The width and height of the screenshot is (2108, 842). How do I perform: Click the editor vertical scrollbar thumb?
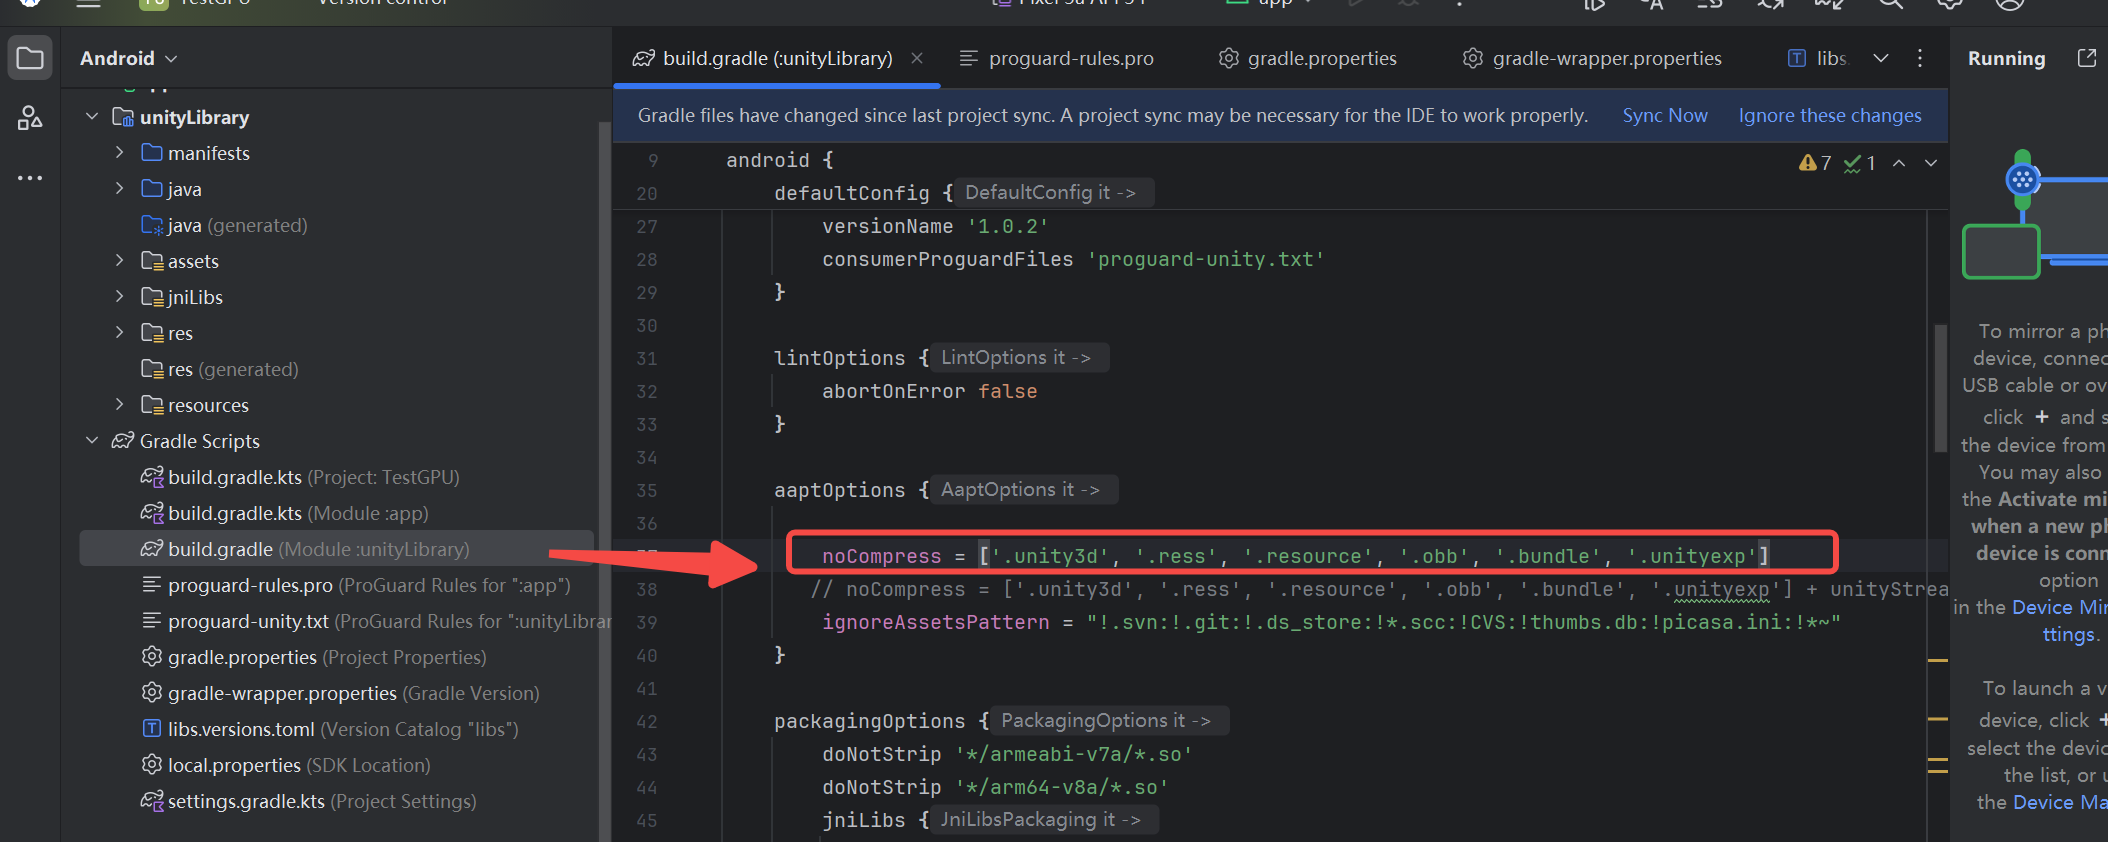[1940, 388]
